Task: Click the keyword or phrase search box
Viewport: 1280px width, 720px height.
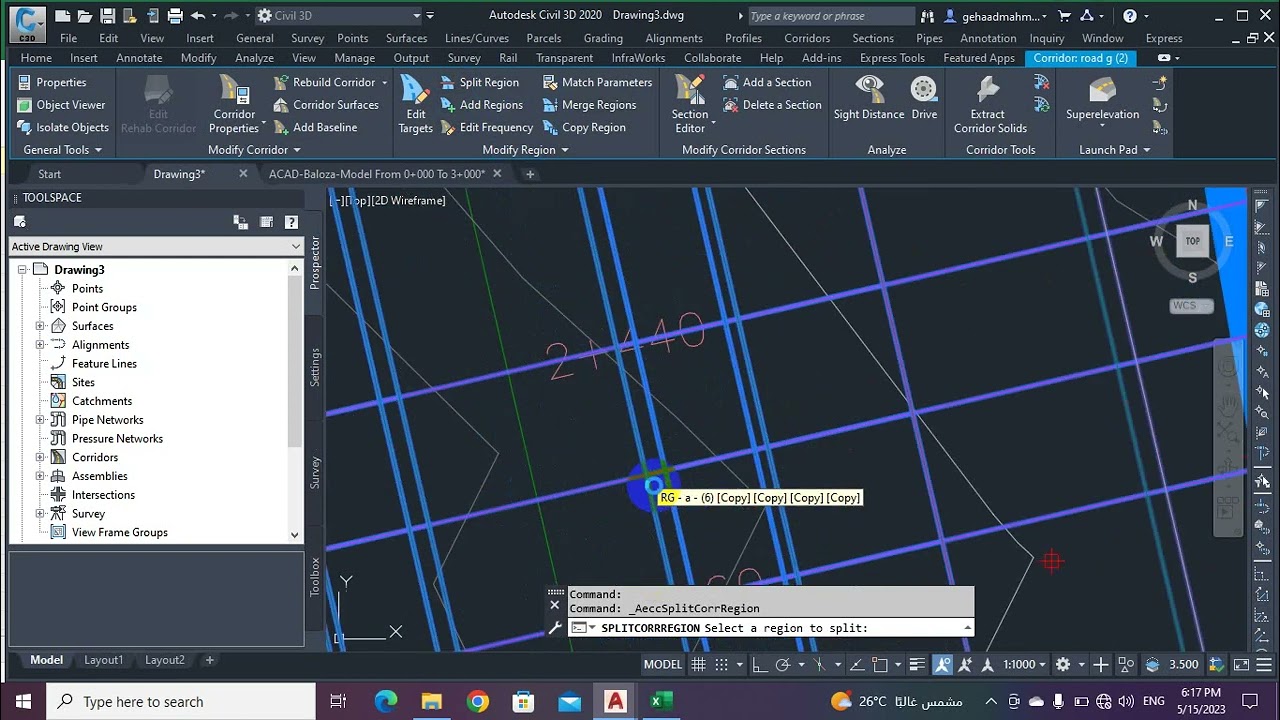Action: [830, 16]
